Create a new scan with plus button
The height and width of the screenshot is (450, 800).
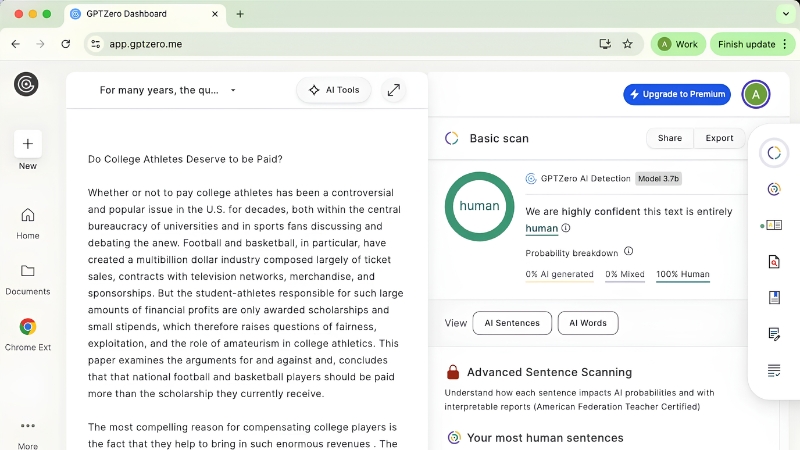click(x=28, y=144)
